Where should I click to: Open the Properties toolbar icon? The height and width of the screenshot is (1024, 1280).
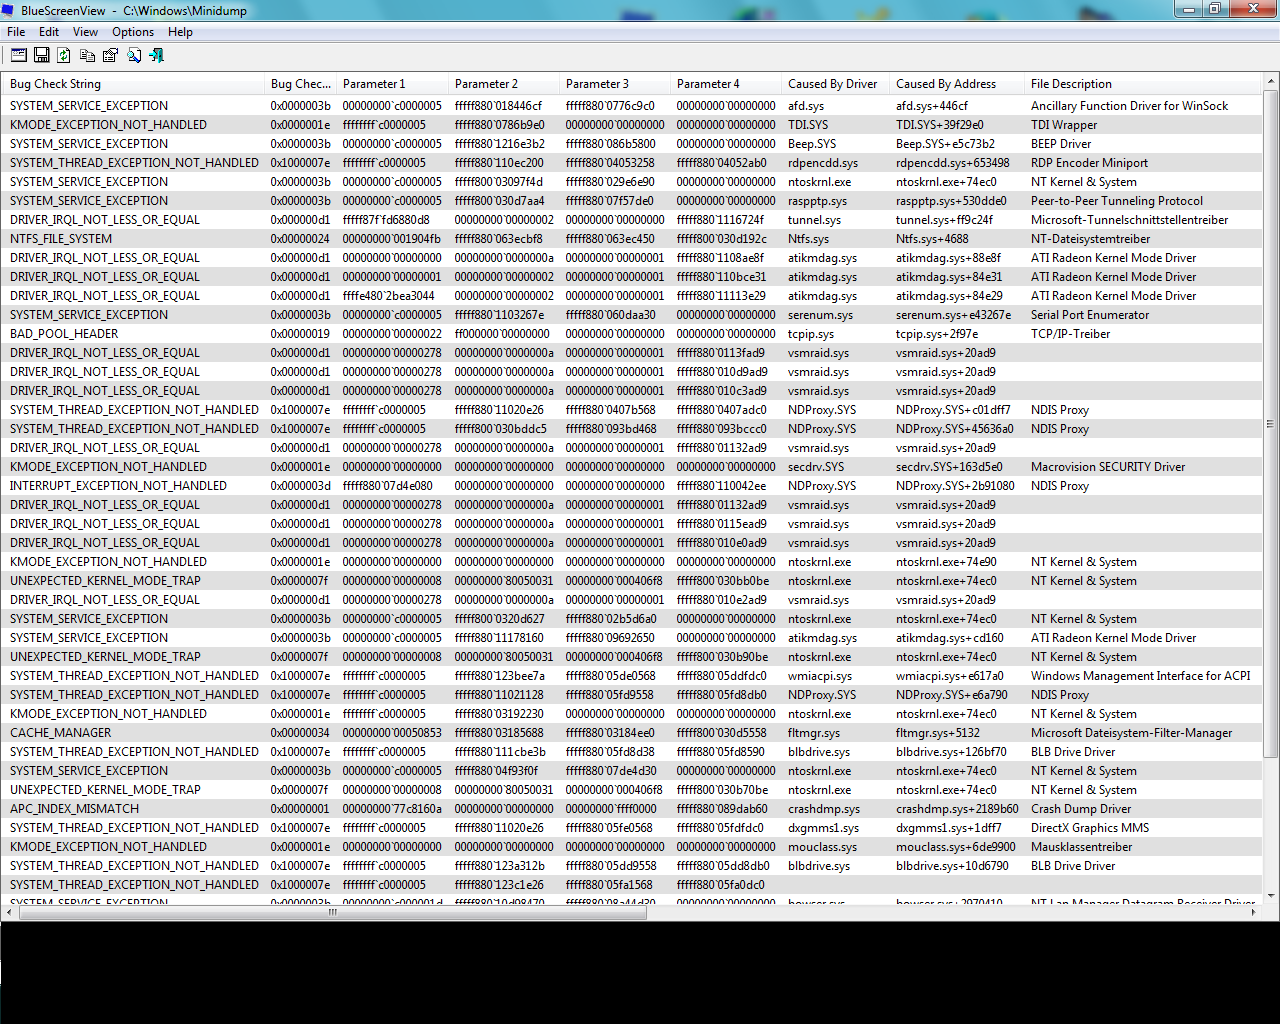(110, 55)
